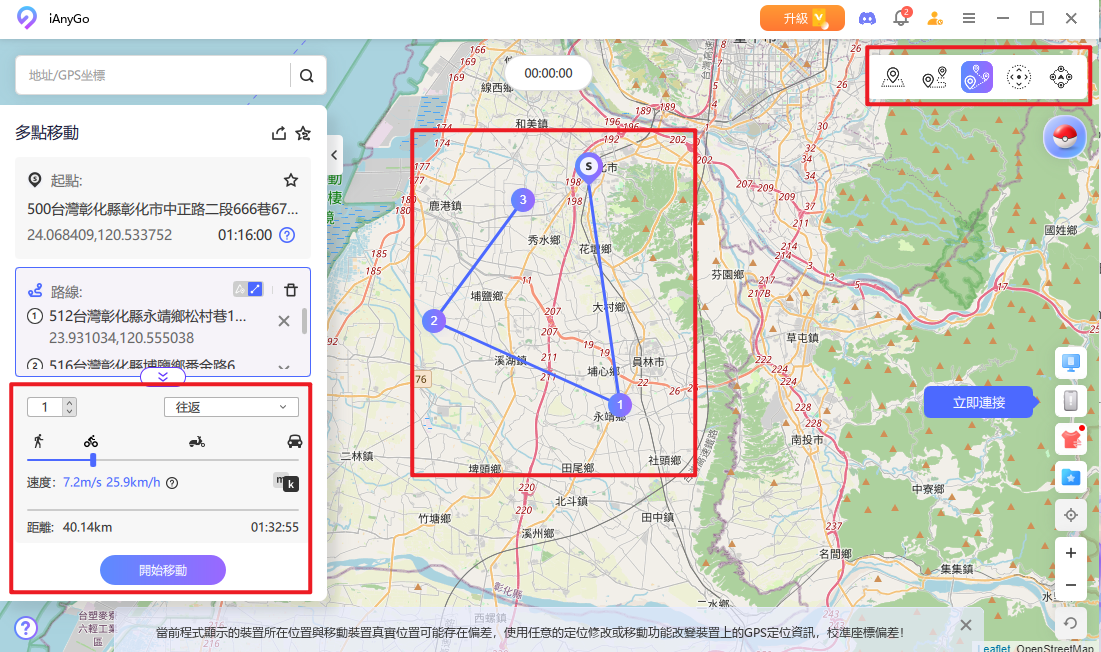Choose bicycle speed icon
Screen dimensions: 1101x652
(91, 441)
